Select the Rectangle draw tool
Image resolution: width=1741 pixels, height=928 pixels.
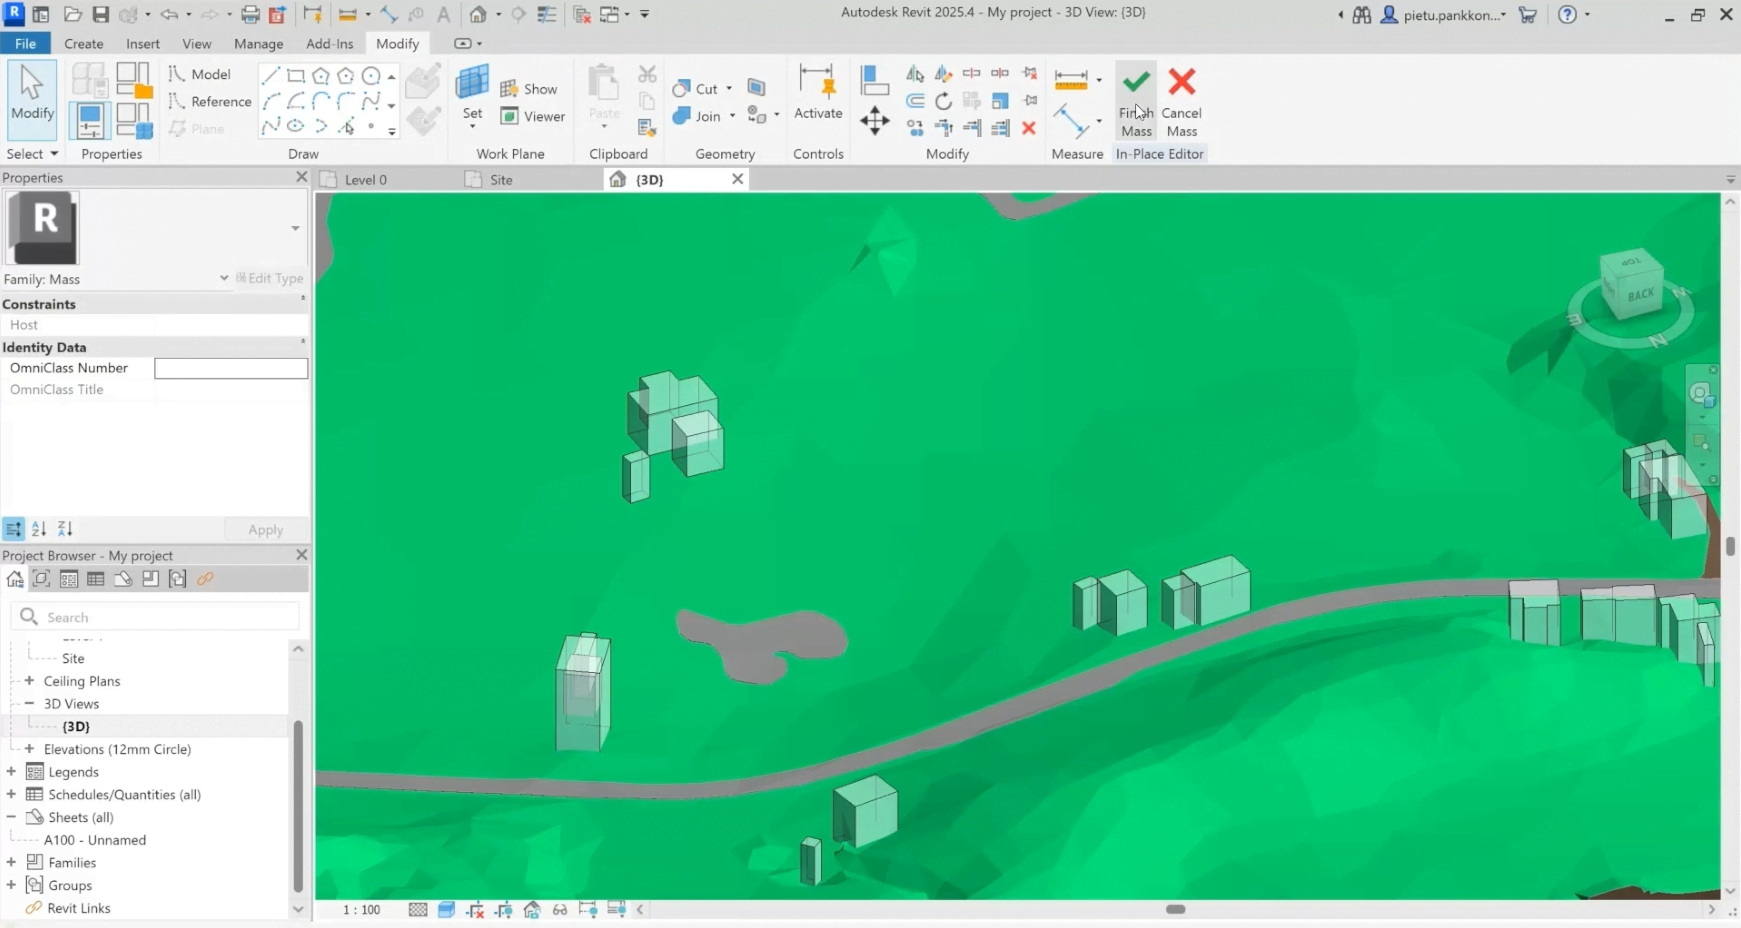(295, 75)
